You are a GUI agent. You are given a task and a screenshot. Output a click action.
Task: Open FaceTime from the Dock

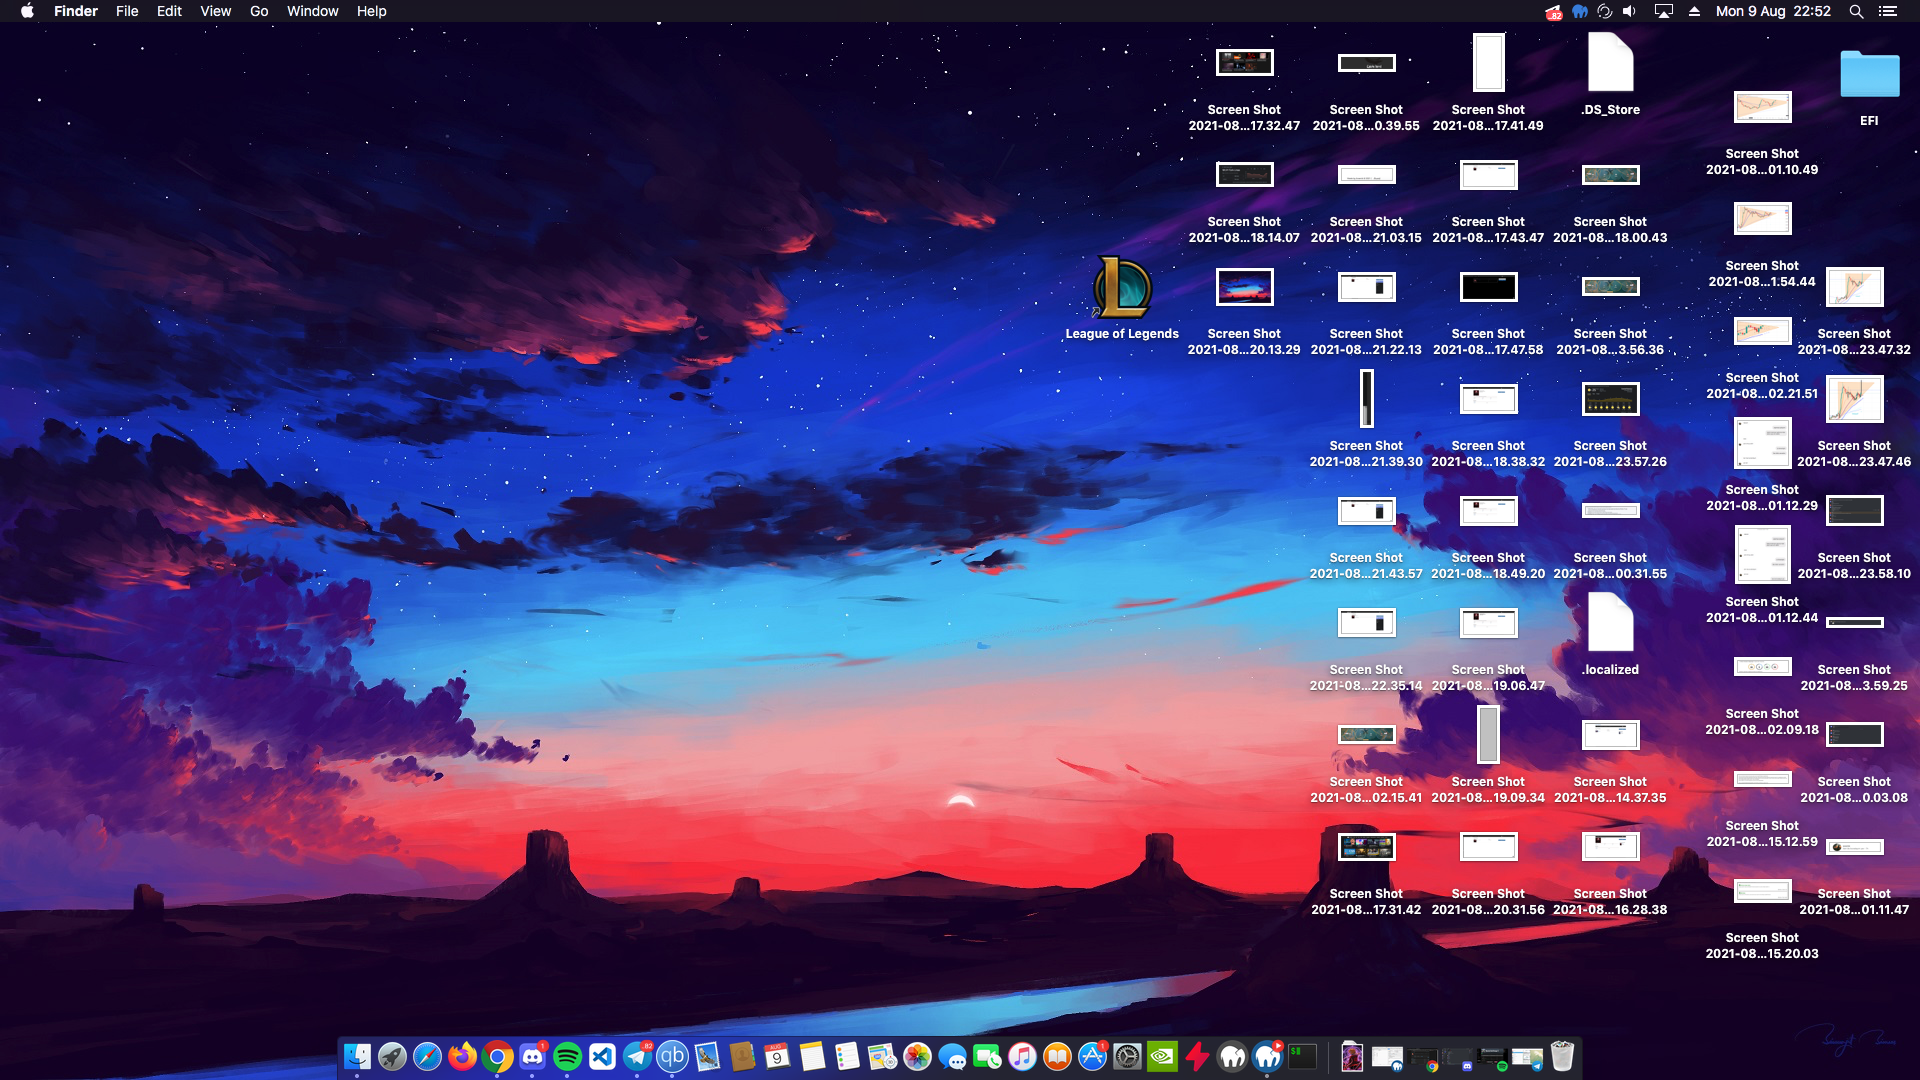coord(987,1056)
